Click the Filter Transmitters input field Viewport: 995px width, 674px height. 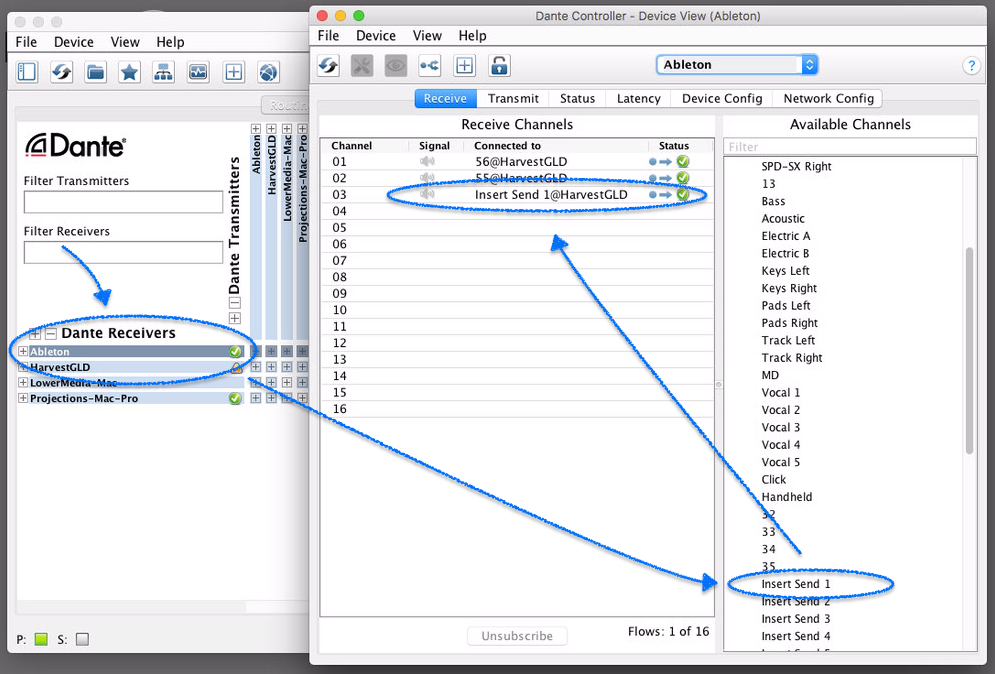click(x=123, y=202)
